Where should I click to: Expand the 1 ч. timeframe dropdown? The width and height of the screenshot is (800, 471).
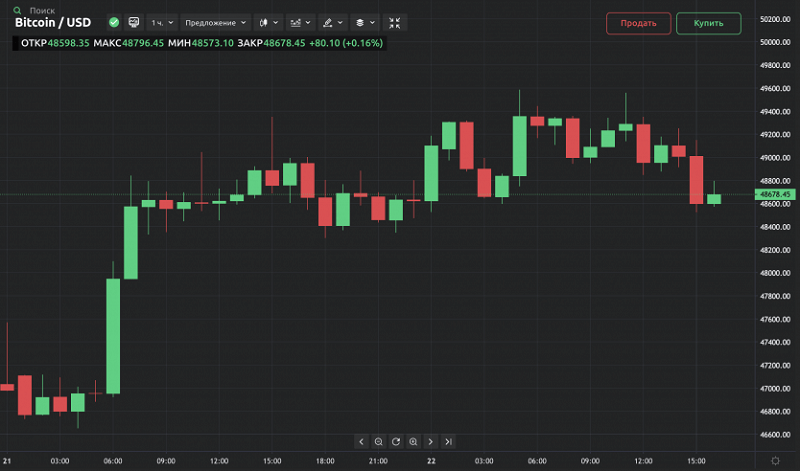(x=161, y=21)
